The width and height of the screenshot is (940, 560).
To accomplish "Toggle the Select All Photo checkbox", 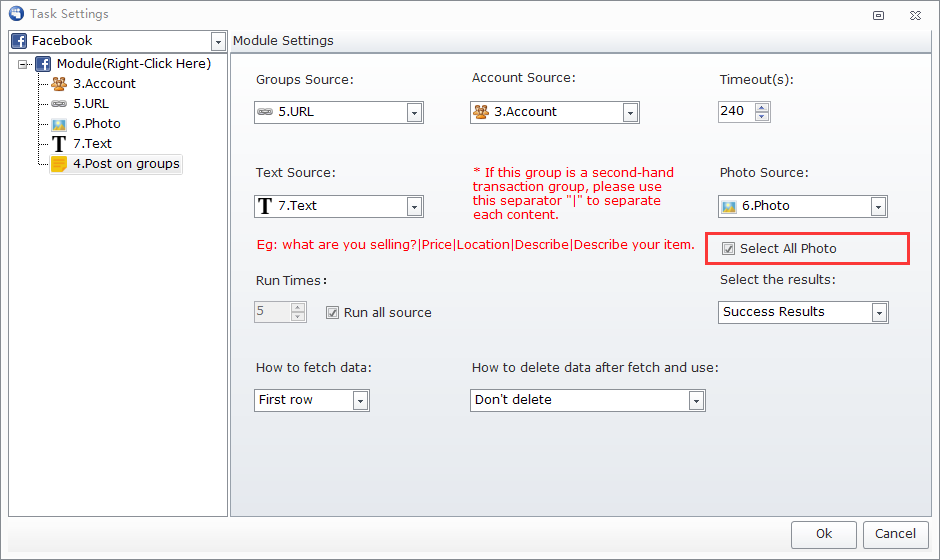I will [x=728, y=249].
